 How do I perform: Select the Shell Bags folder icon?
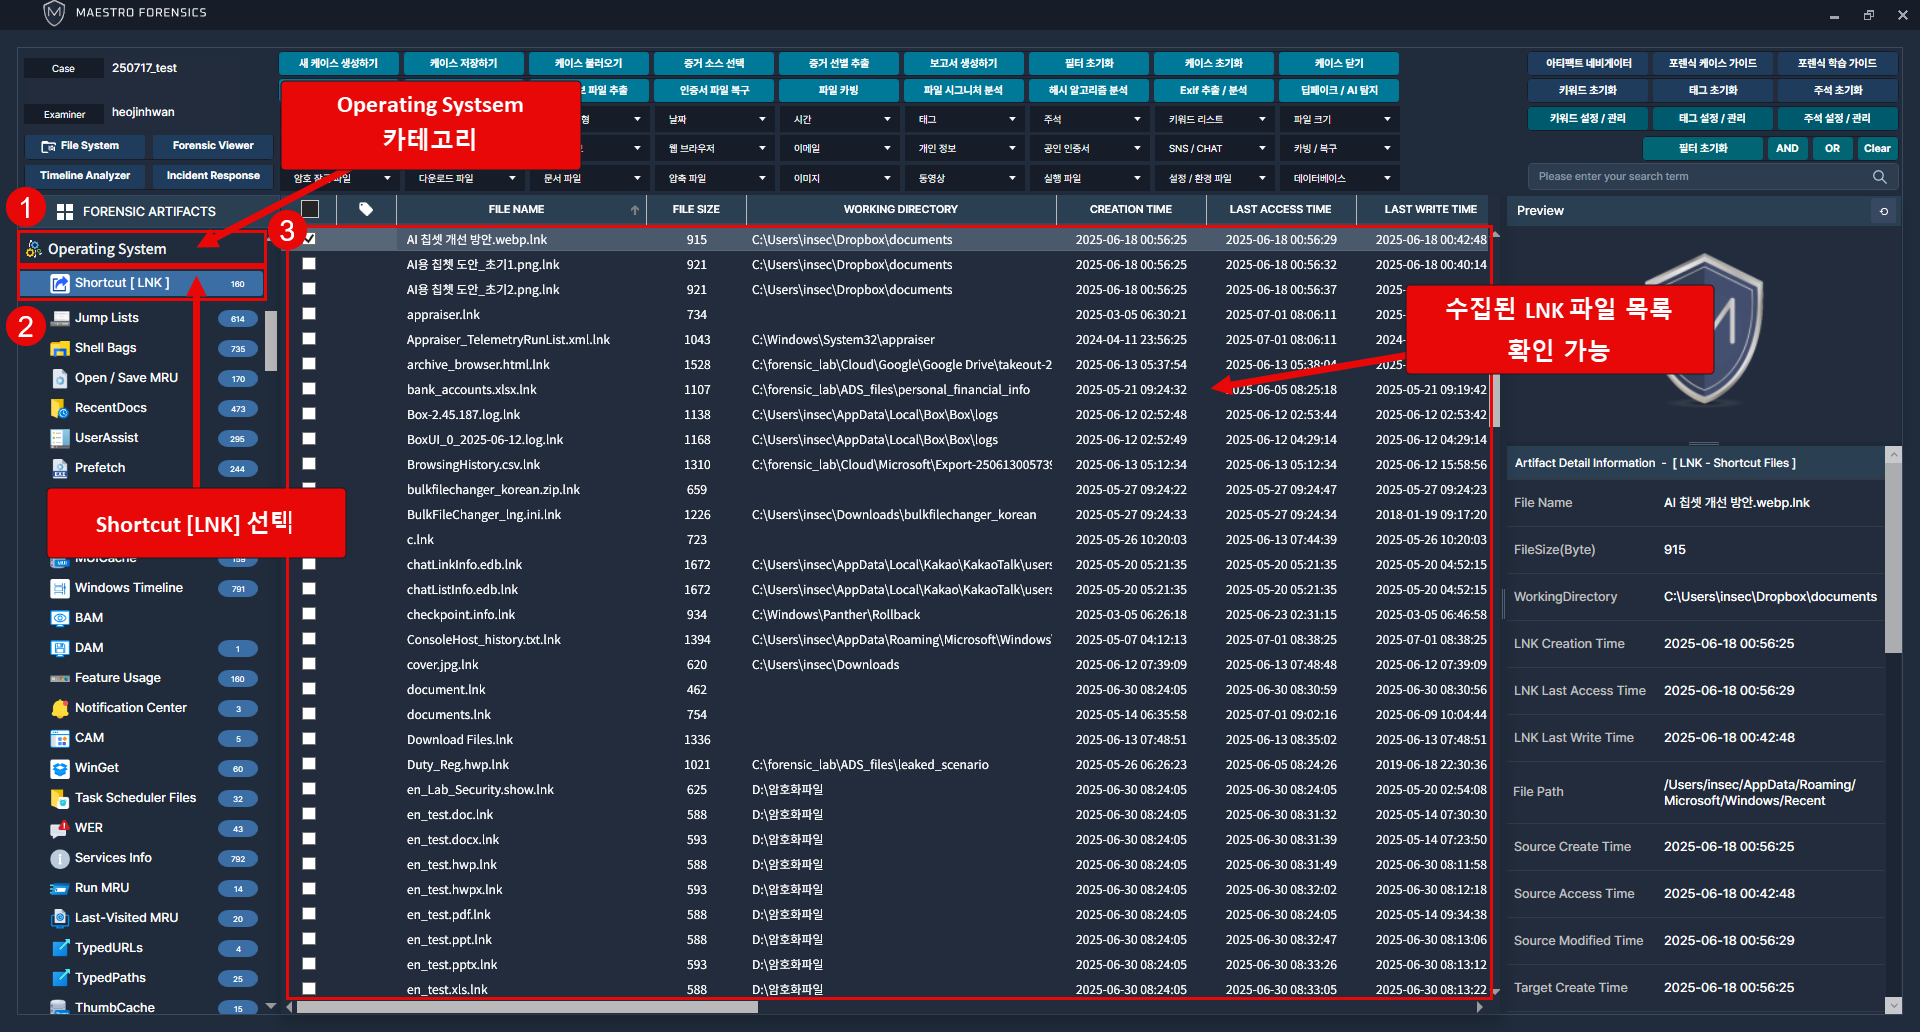pos(59,348)
